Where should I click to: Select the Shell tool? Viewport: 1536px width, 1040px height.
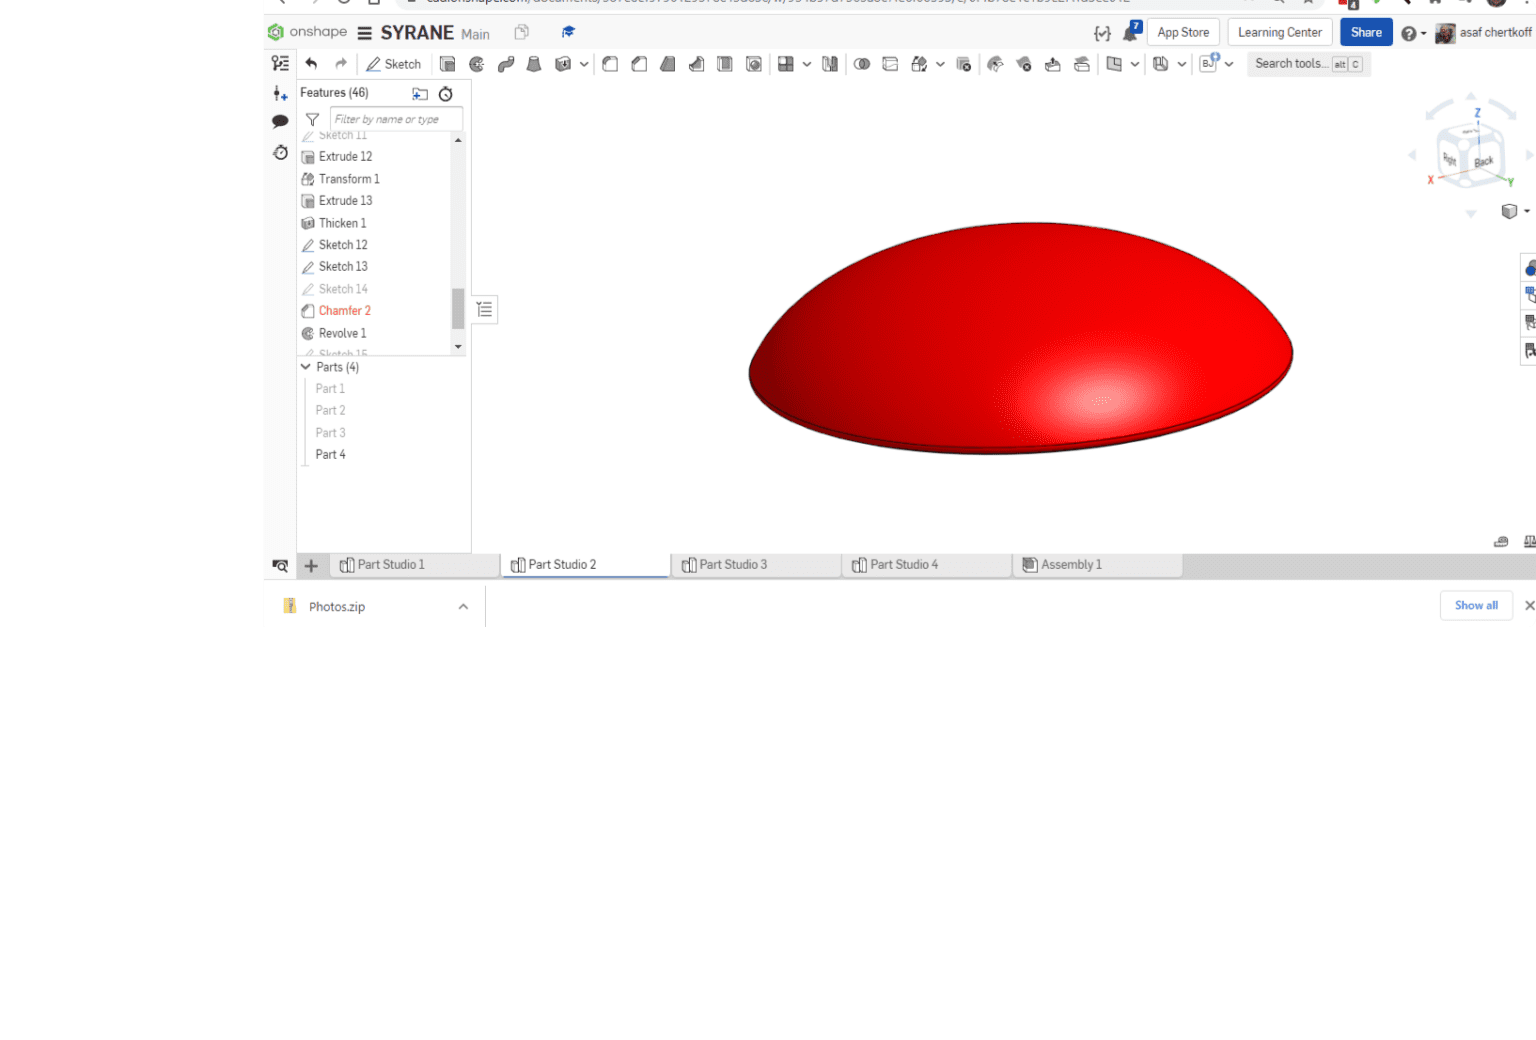coord(725,64)
